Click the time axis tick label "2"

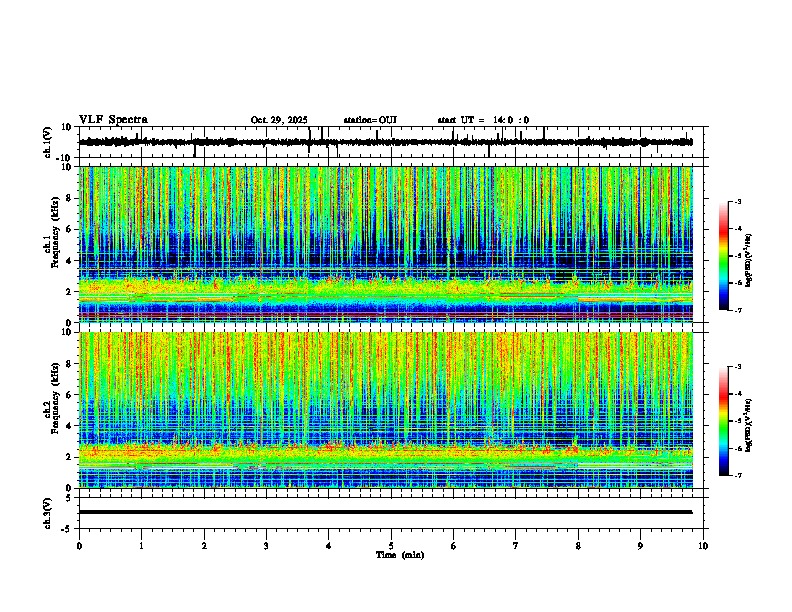[204, 546]
